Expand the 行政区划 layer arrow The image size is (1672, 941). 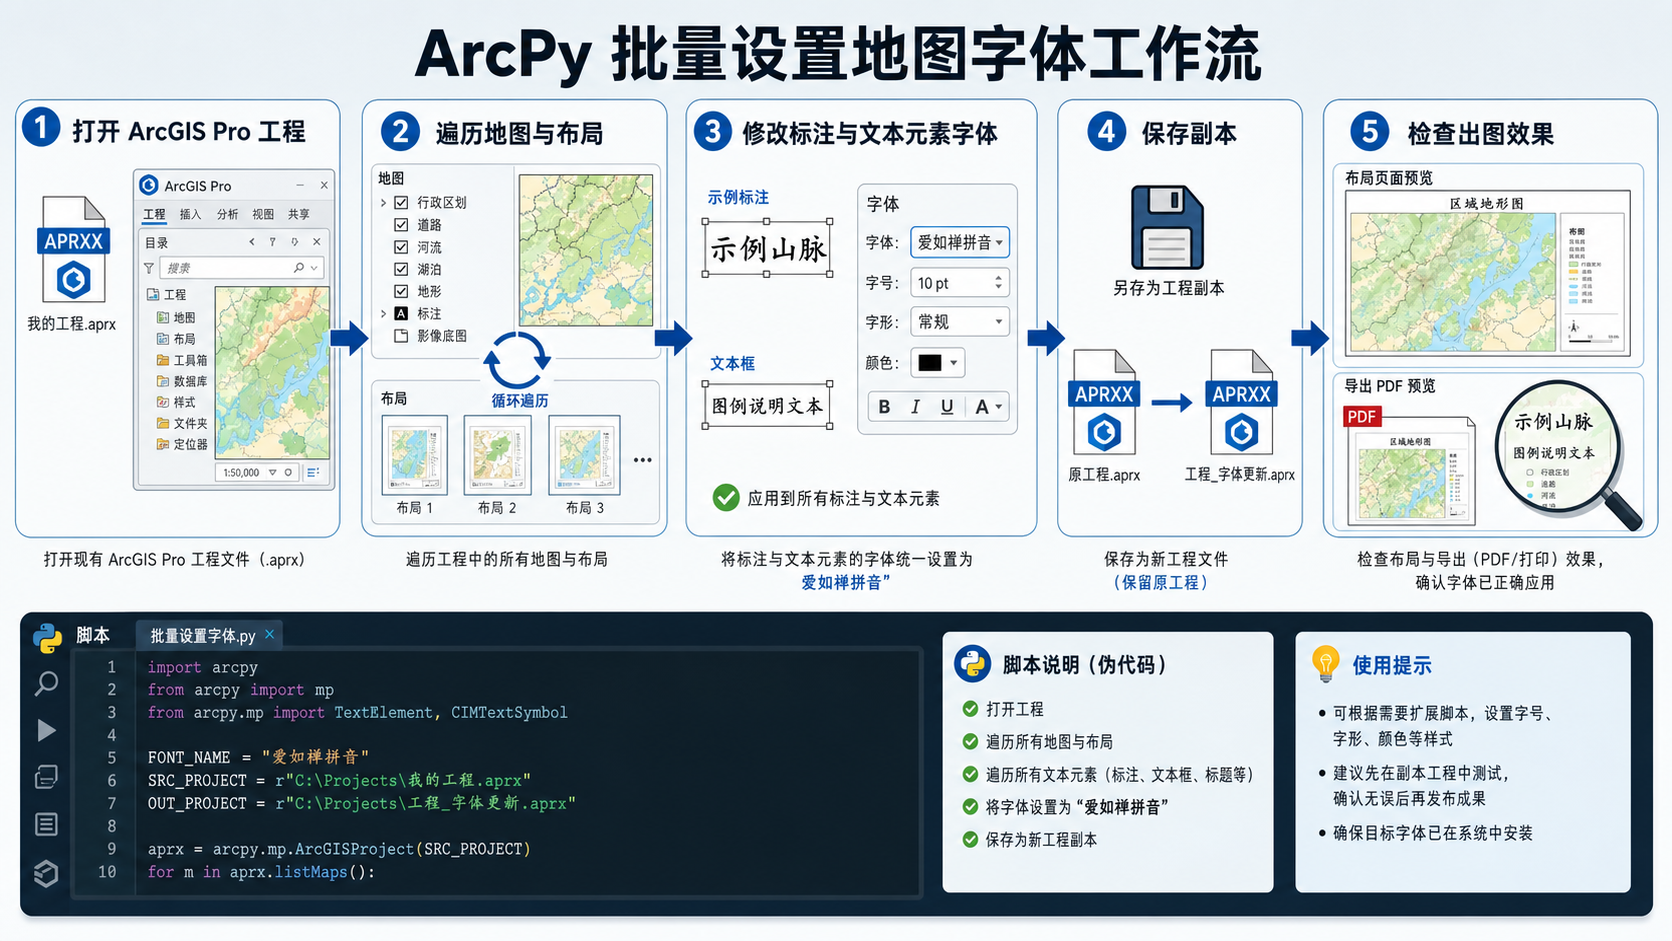pyautogui.click(x=383, y=202)
